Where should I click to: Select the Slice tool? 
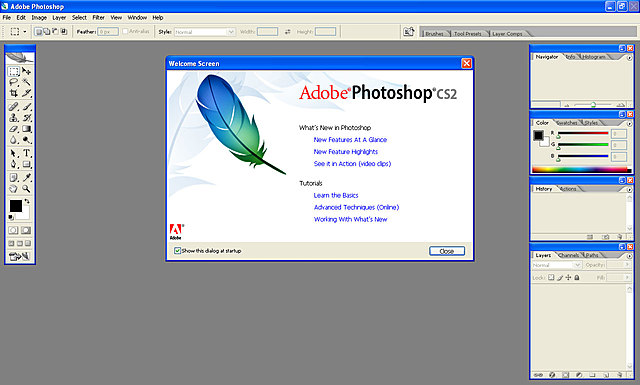(27, 93)
